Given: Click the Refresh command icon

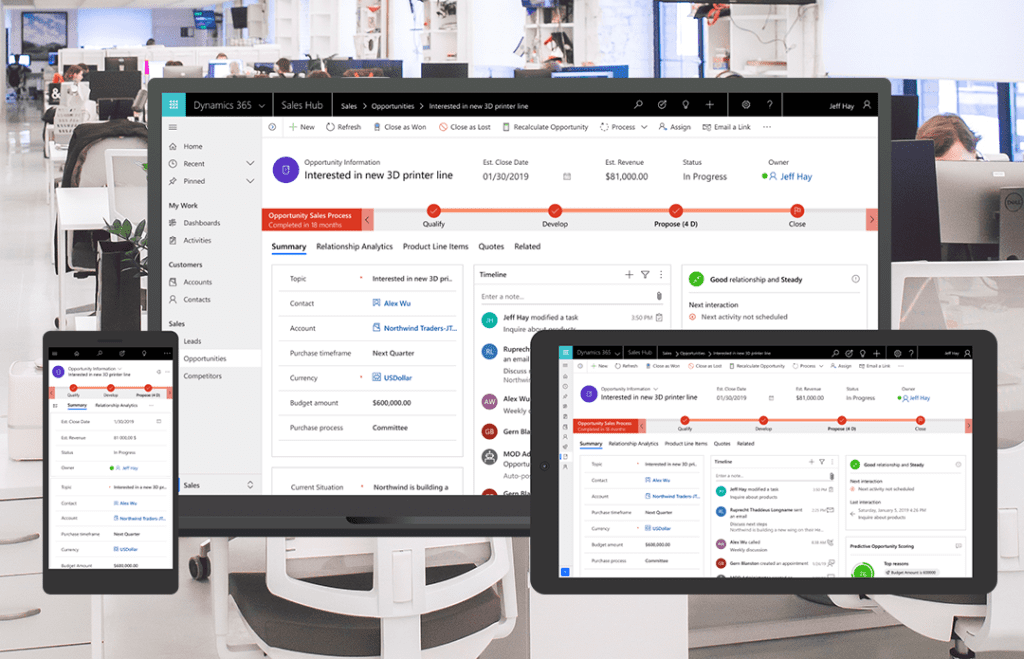Looking at the screenshot, I should [331, 127].
